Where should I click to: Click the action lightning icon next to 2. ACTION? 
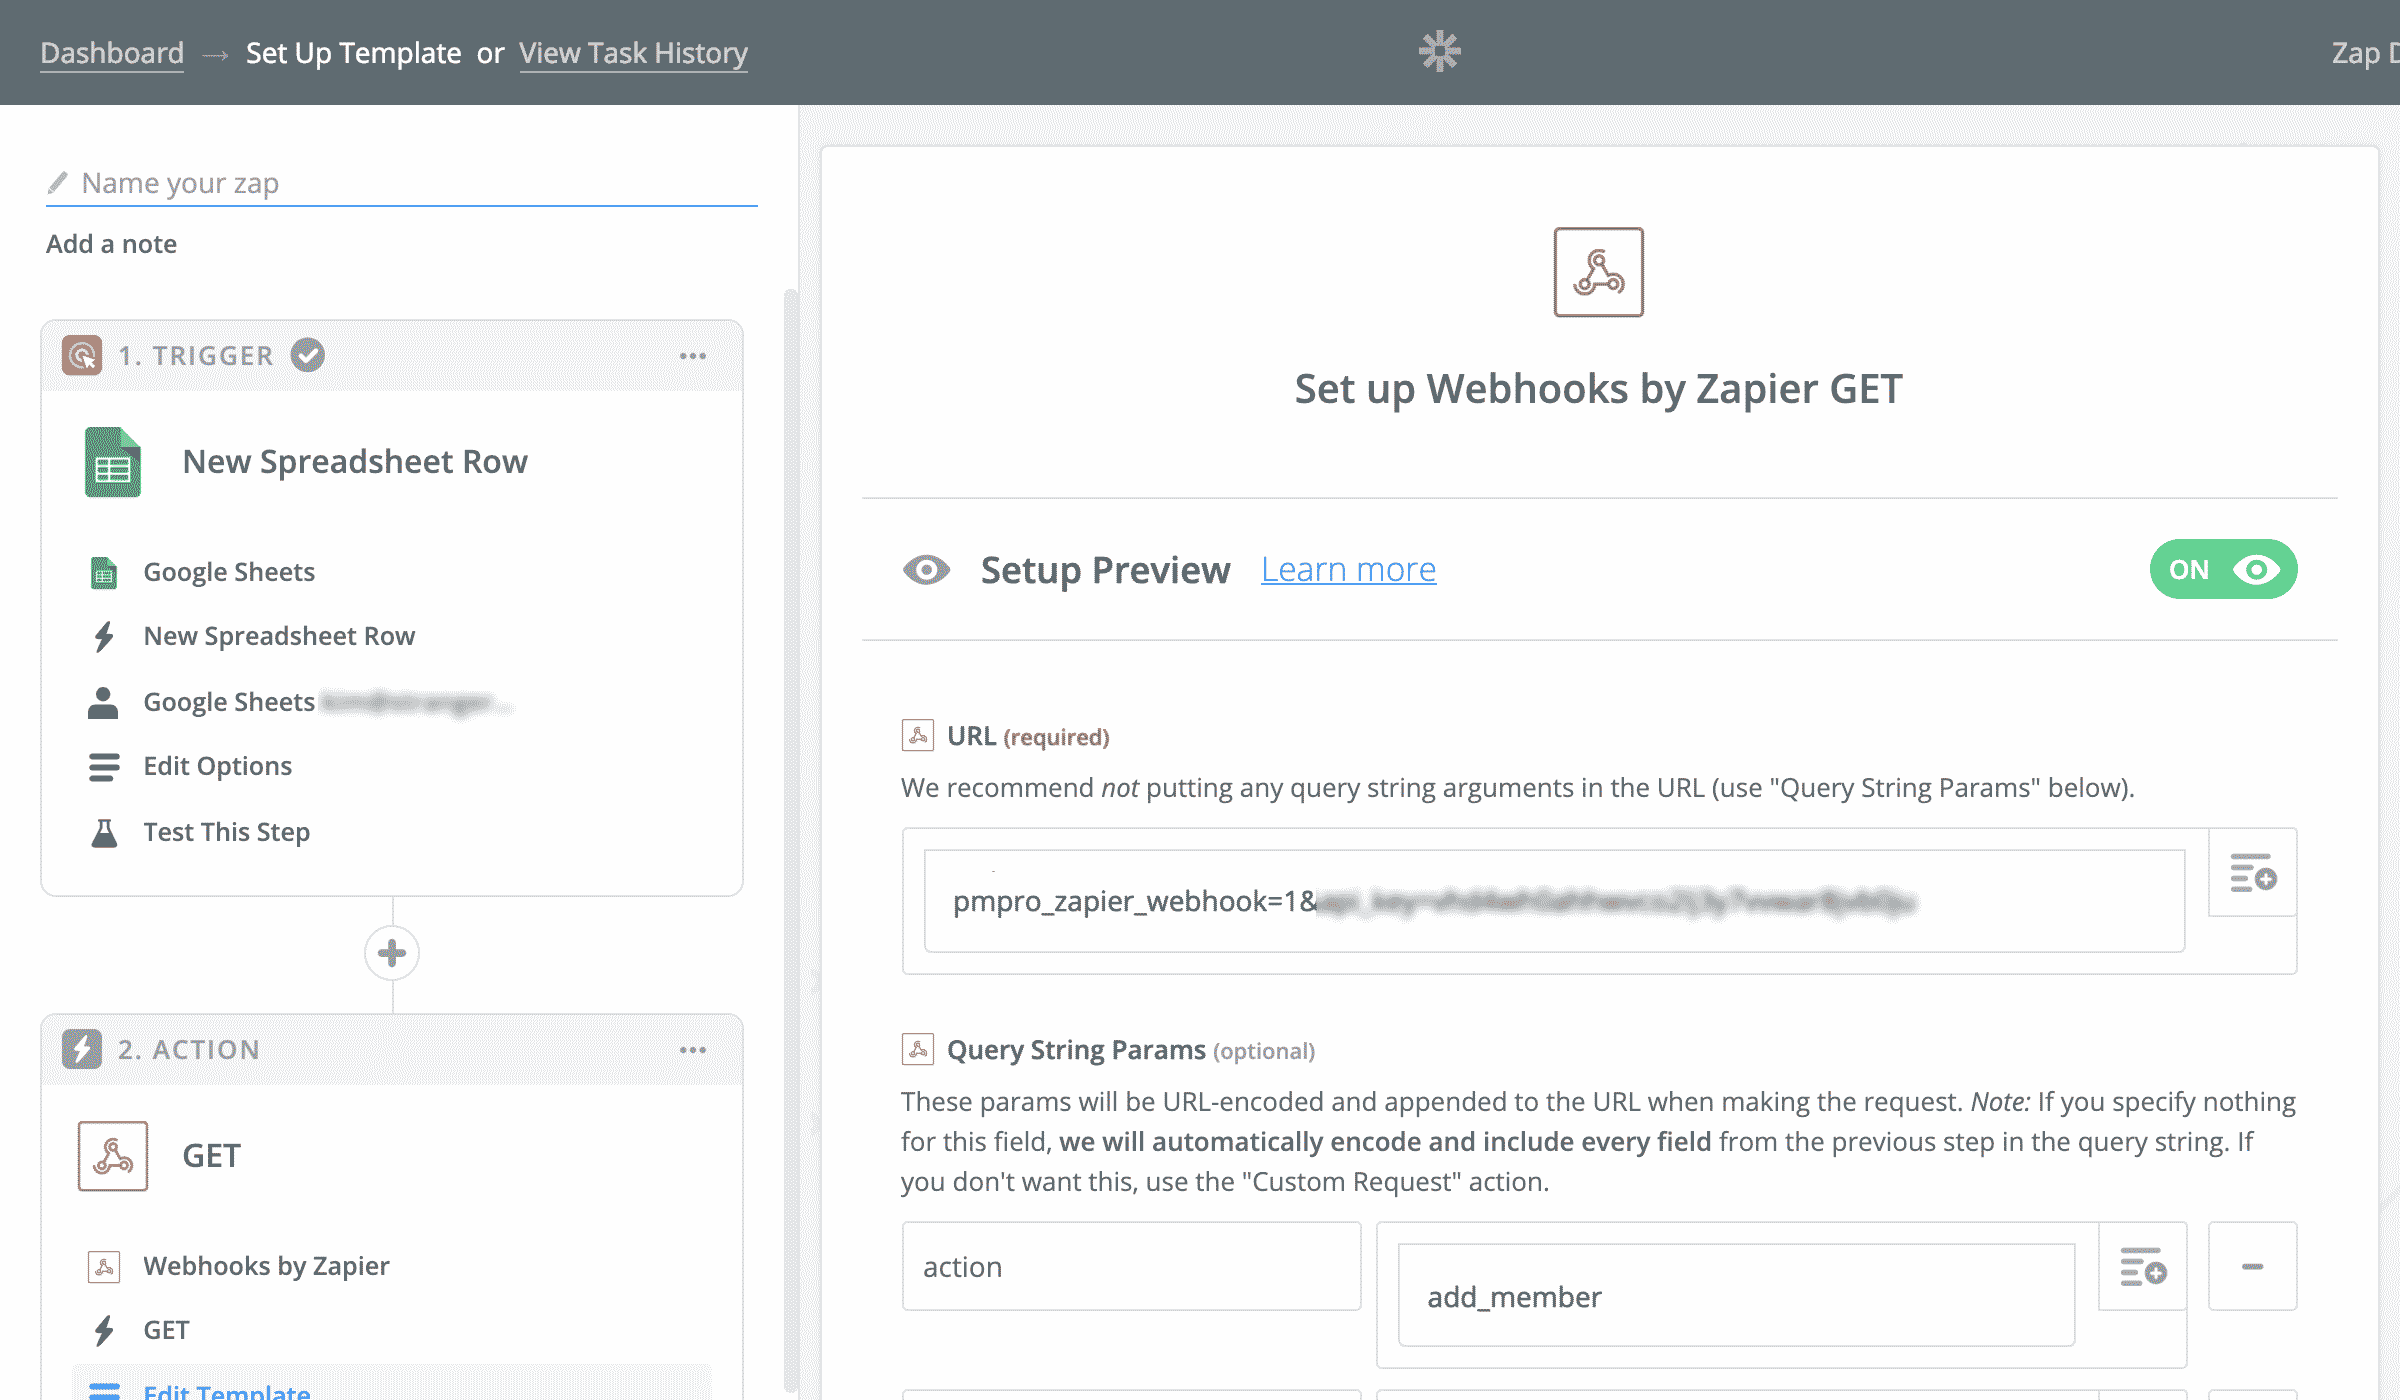point(82,1049)
